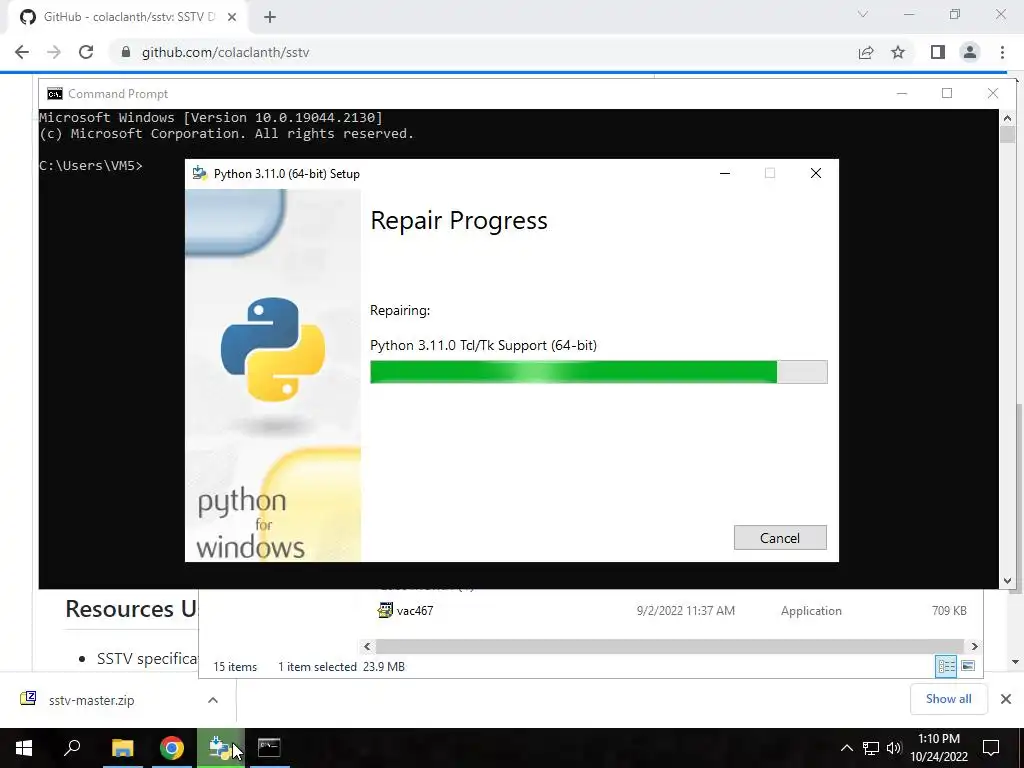Maximize the Command Prompt window

coord(947,93)
